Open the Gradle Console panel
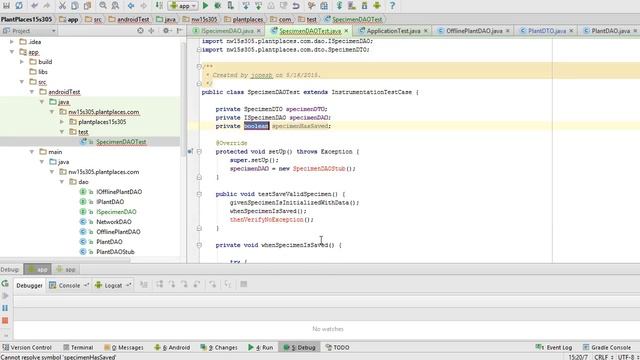The width and height of the screenshot is (640, 360). tap(607, 347)
